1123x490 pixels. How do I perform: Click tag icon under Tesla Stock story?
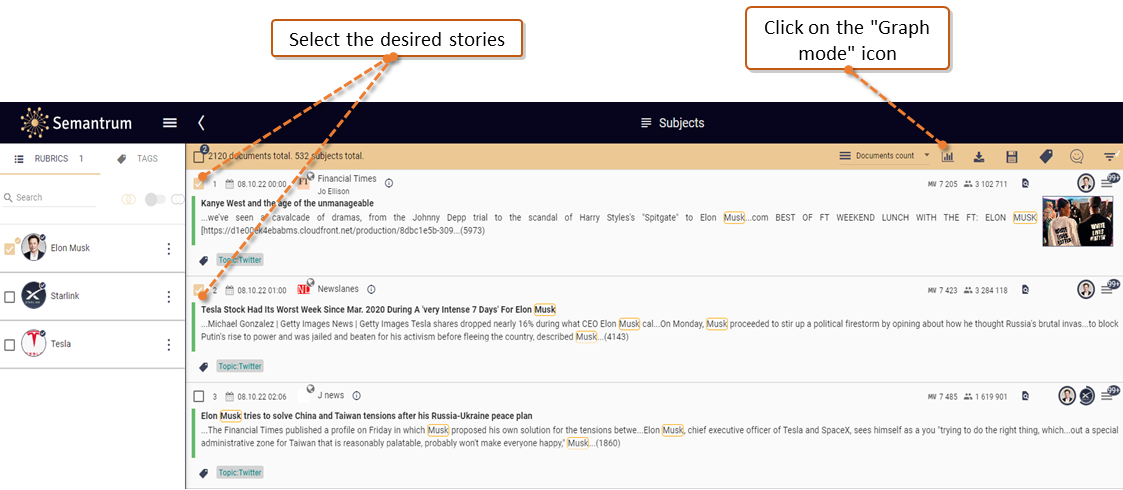coord(204,366)
